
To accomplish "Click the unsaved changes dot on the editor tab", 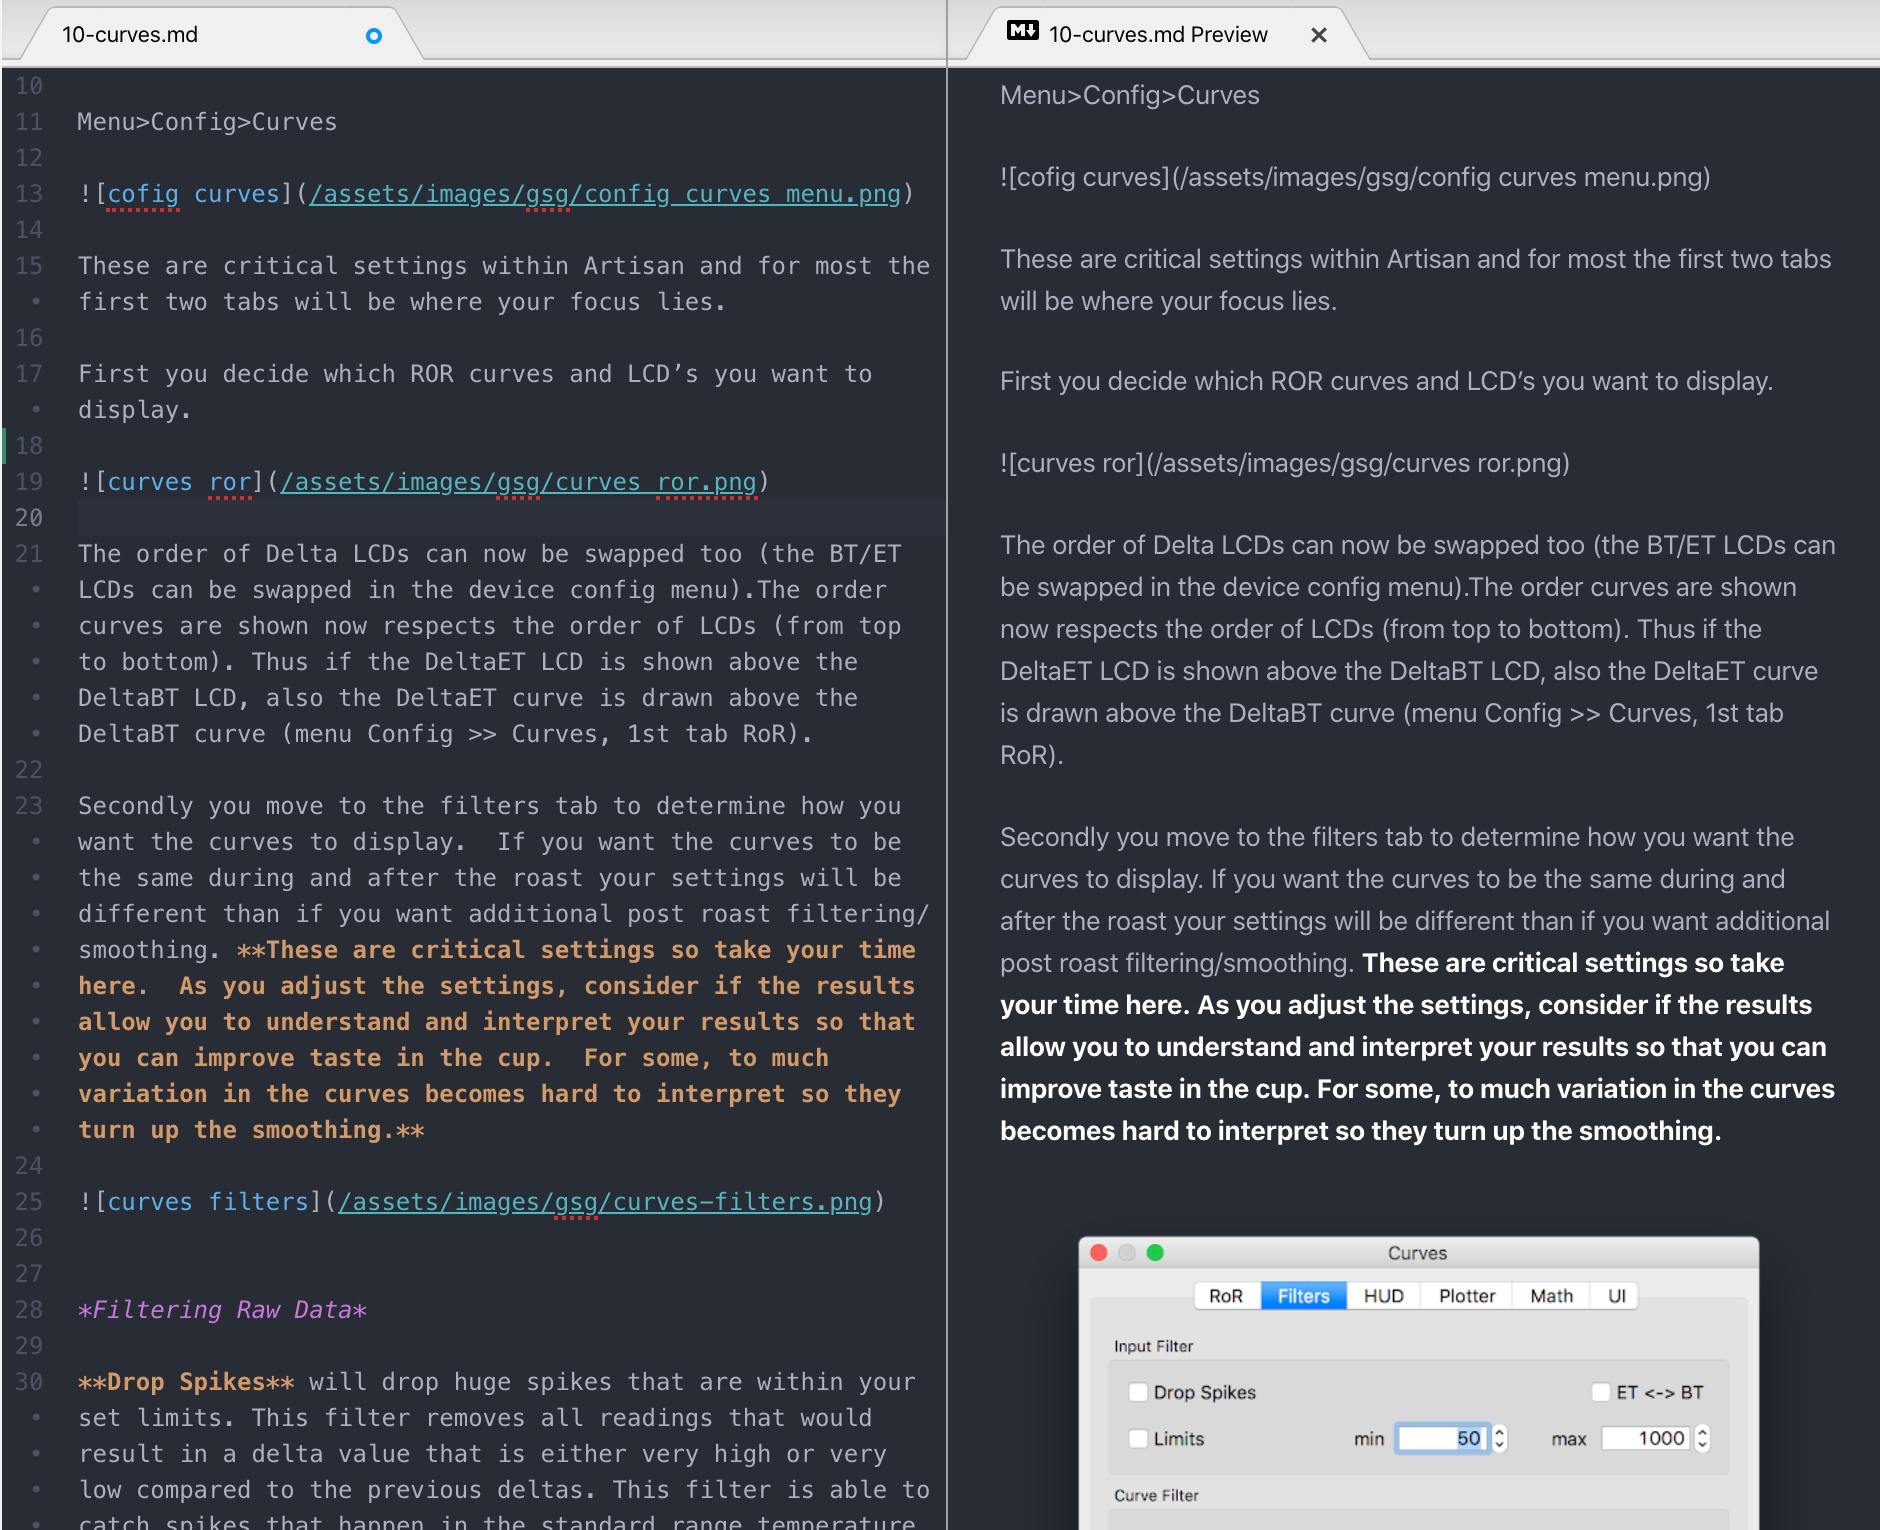I will click(373, 36).
